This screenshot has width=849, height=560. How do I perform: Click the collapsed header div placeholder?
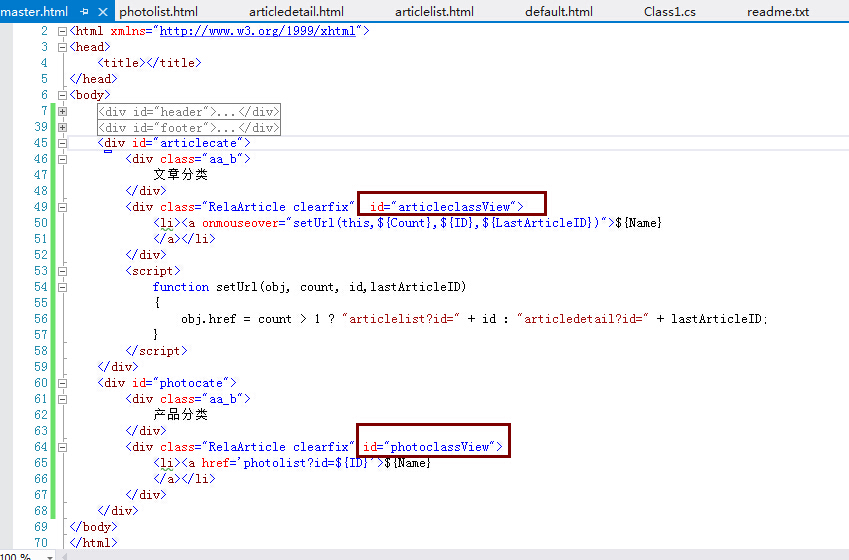coord(189,112)
